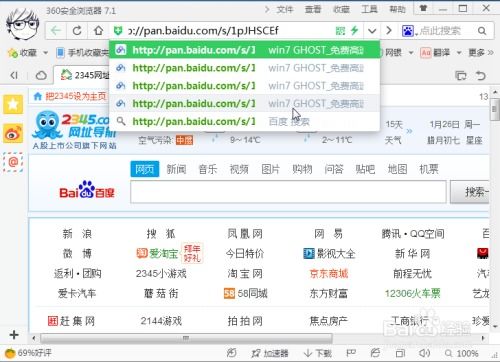Image resolution: width=500 pixels, height=362 pixels.
Task: Open the 工具 menu
Action: pos(369,10)
